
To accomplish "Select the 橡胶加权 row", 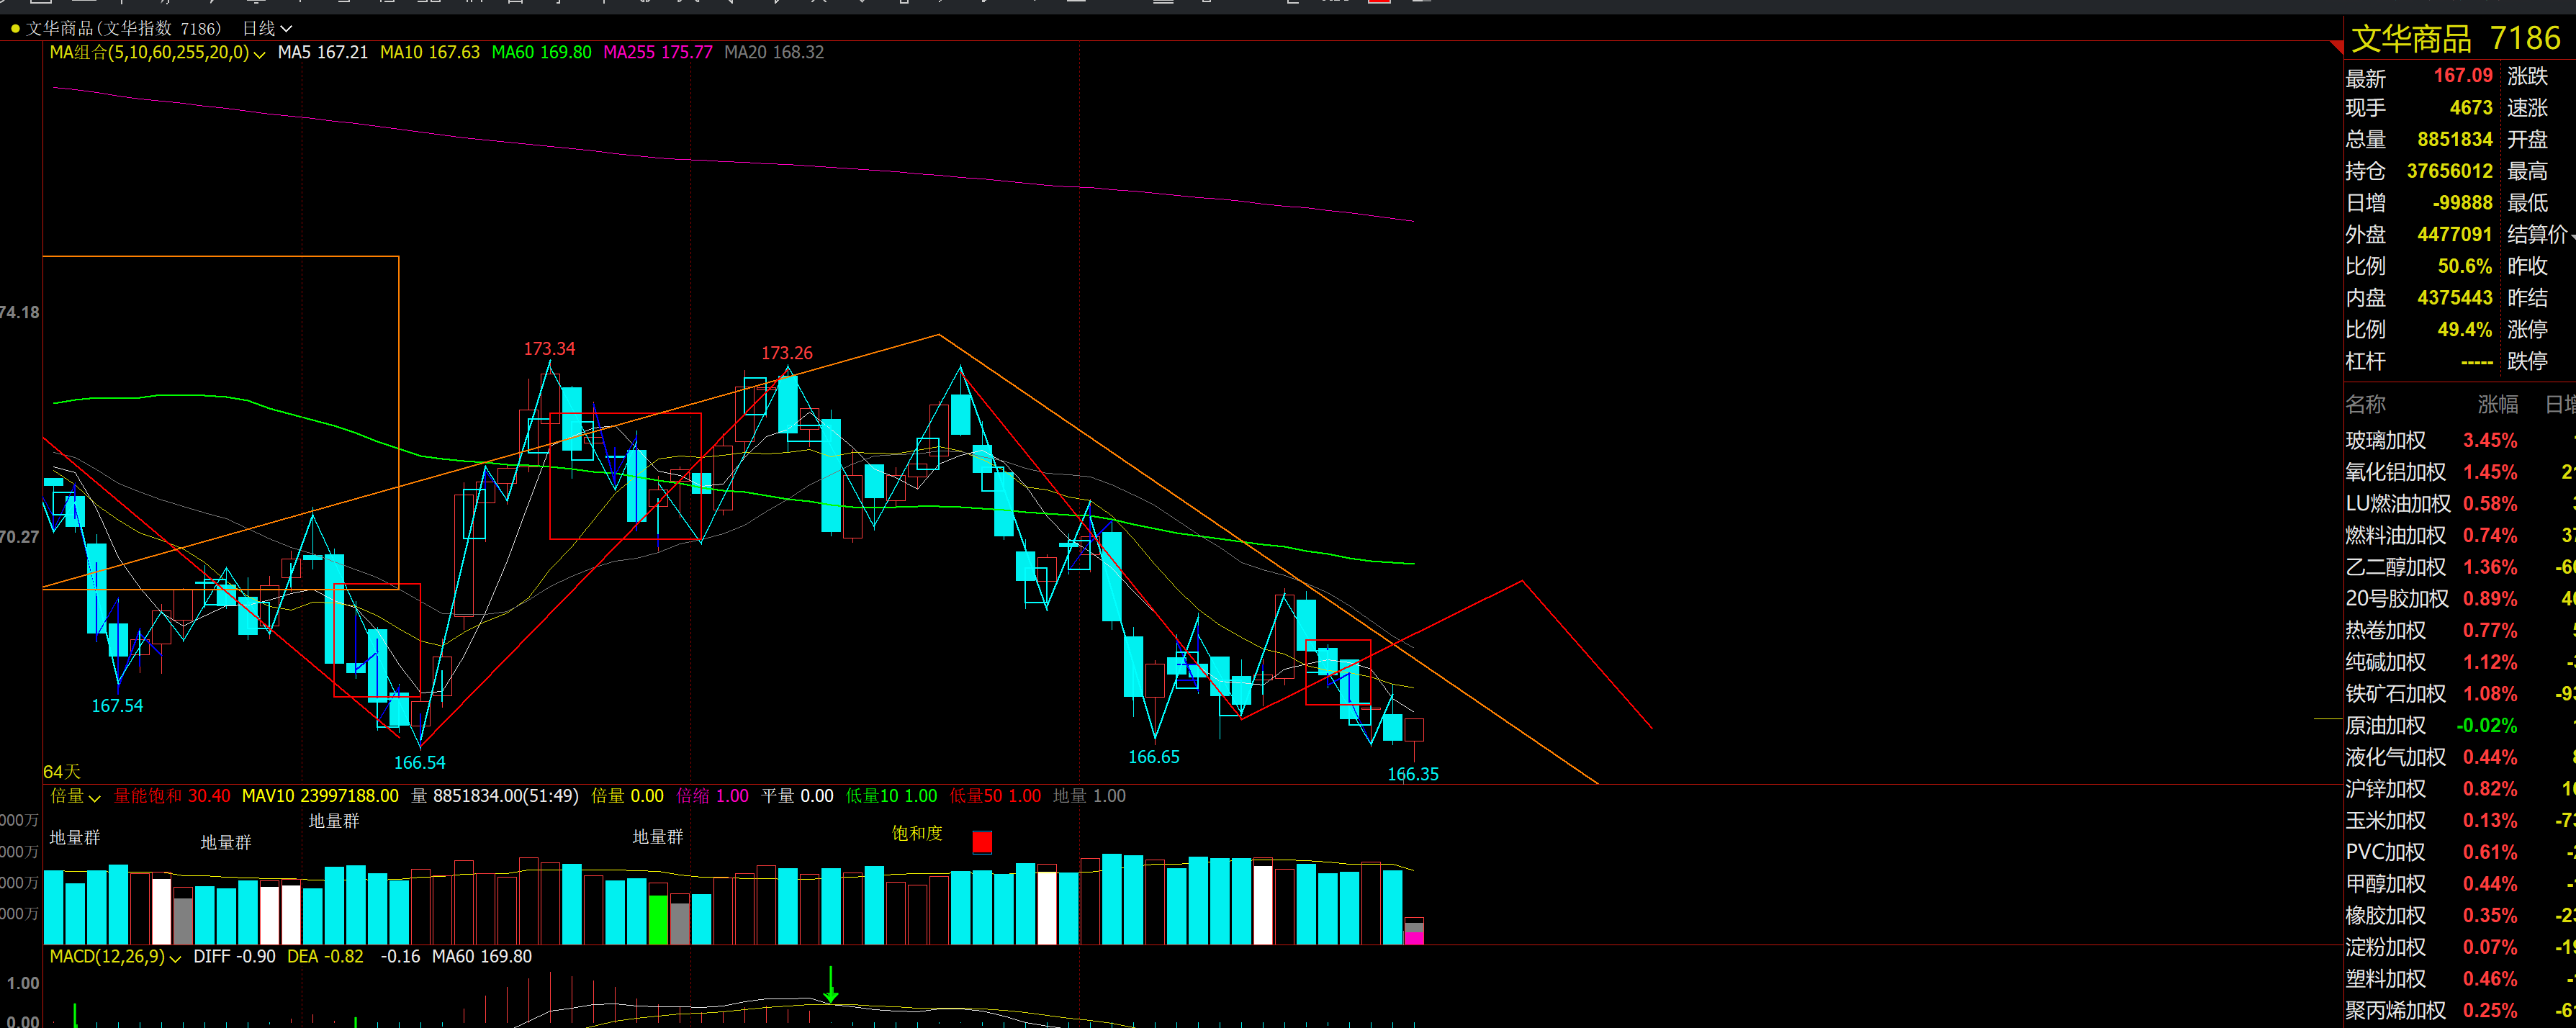I will pos(2460,916).
